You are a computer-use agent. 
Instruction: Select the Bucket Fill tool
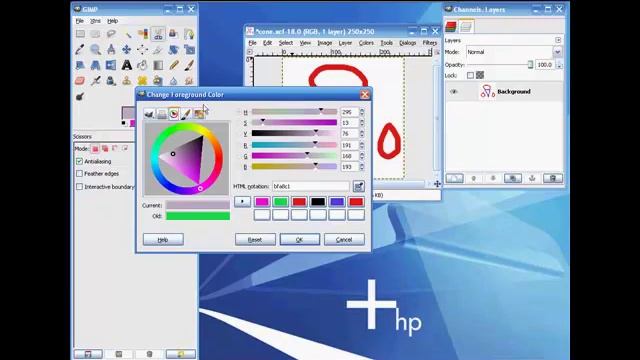pos(142,65)
